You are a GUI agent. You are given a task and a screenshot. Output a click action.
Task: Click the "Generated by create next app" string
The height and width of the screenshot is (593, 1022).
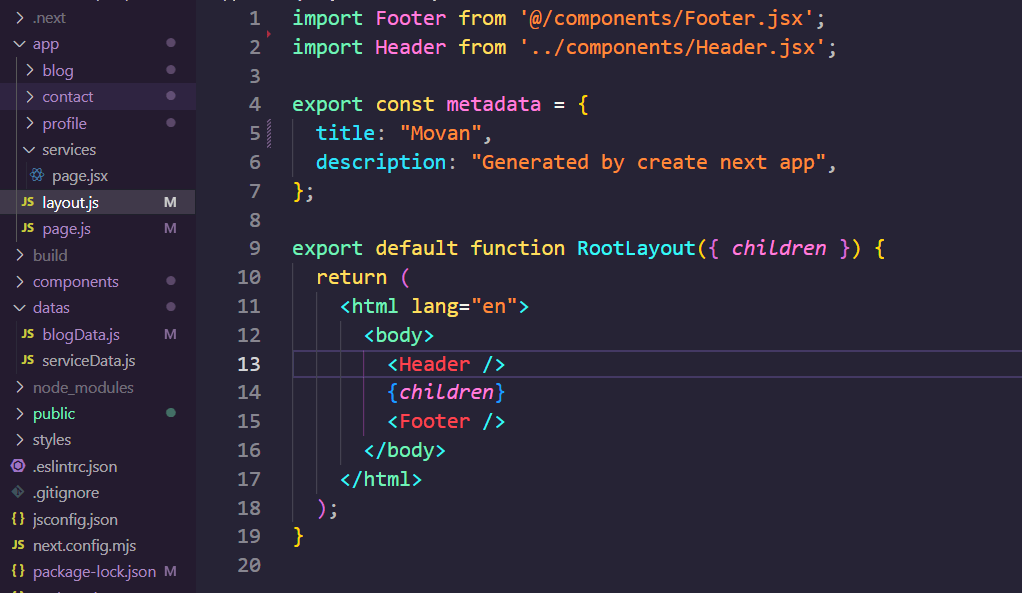(x=648, y=162)
